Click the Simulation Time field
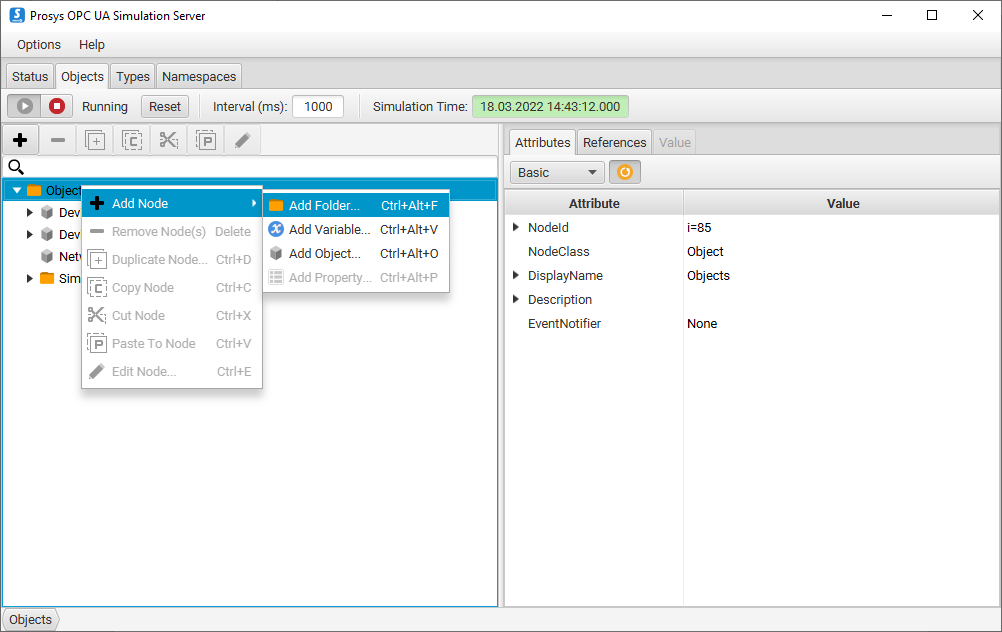This screenshot has height=632, width=1002. [550, 107]
